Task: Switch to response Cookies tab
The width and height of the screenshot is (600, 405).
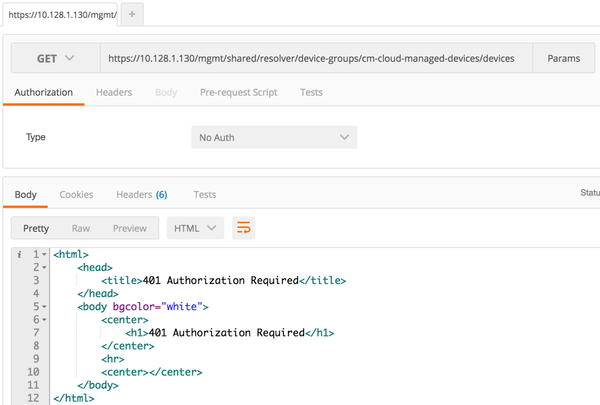Action: click(x=76, y=194)
